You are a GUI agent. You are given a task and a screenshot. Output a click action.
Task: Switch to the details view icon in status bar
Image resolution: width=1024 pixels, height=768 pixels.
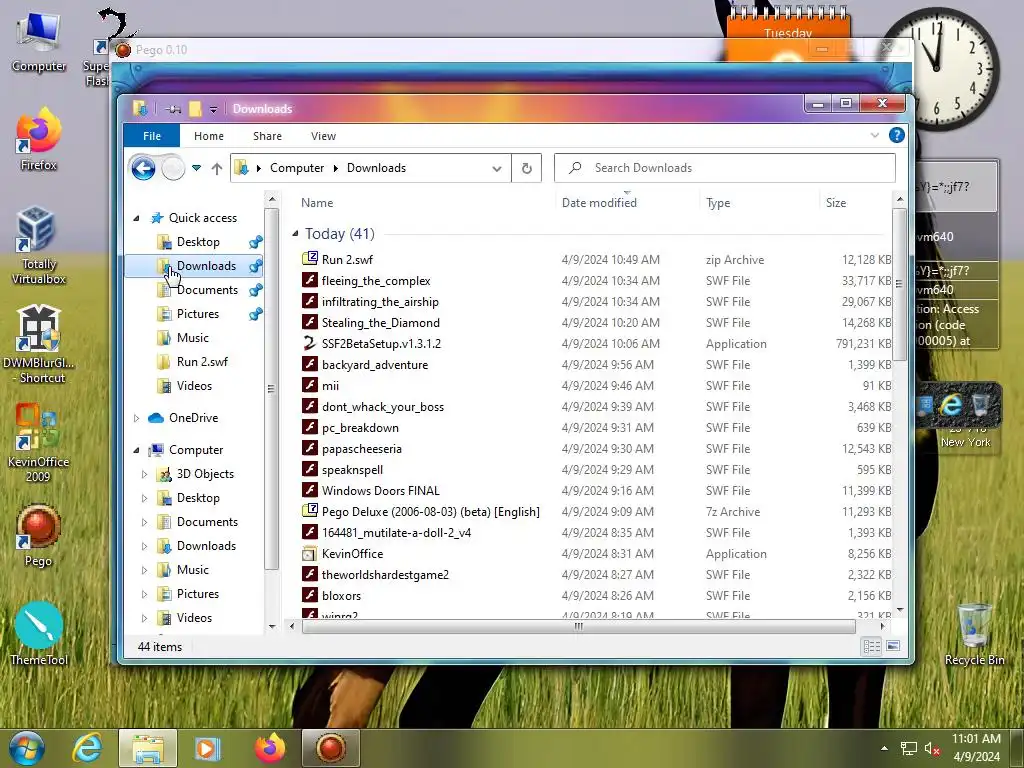[x=872, y=647]
